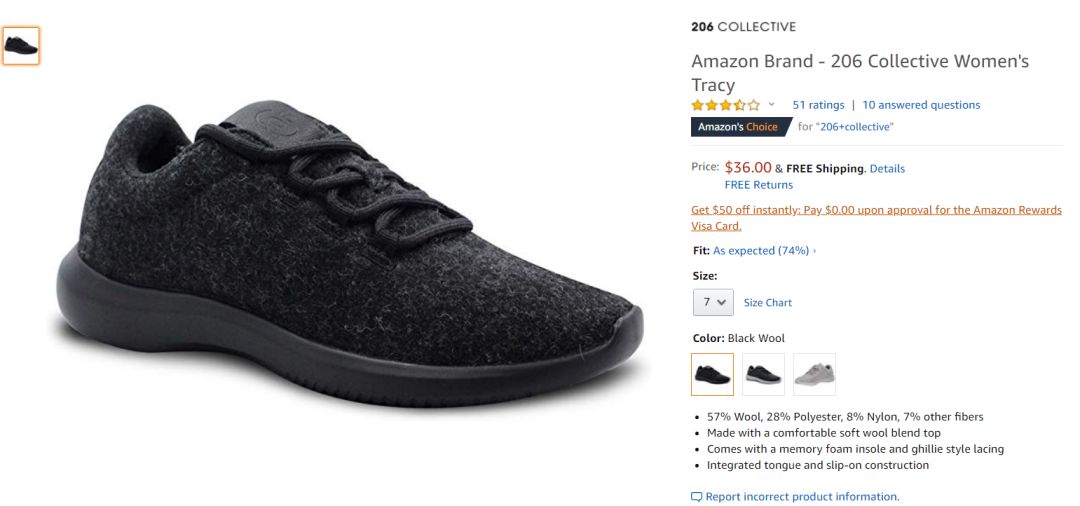Pick the grey wool color swatch
The height and width of the screenshot is (506, 1080).
814,375
